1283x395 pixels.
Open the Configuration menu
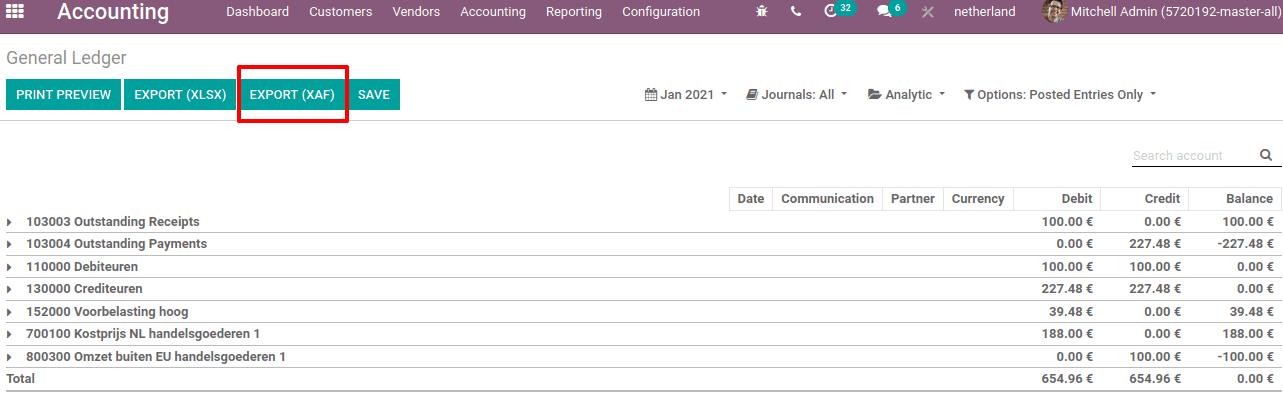click(661, 12)
